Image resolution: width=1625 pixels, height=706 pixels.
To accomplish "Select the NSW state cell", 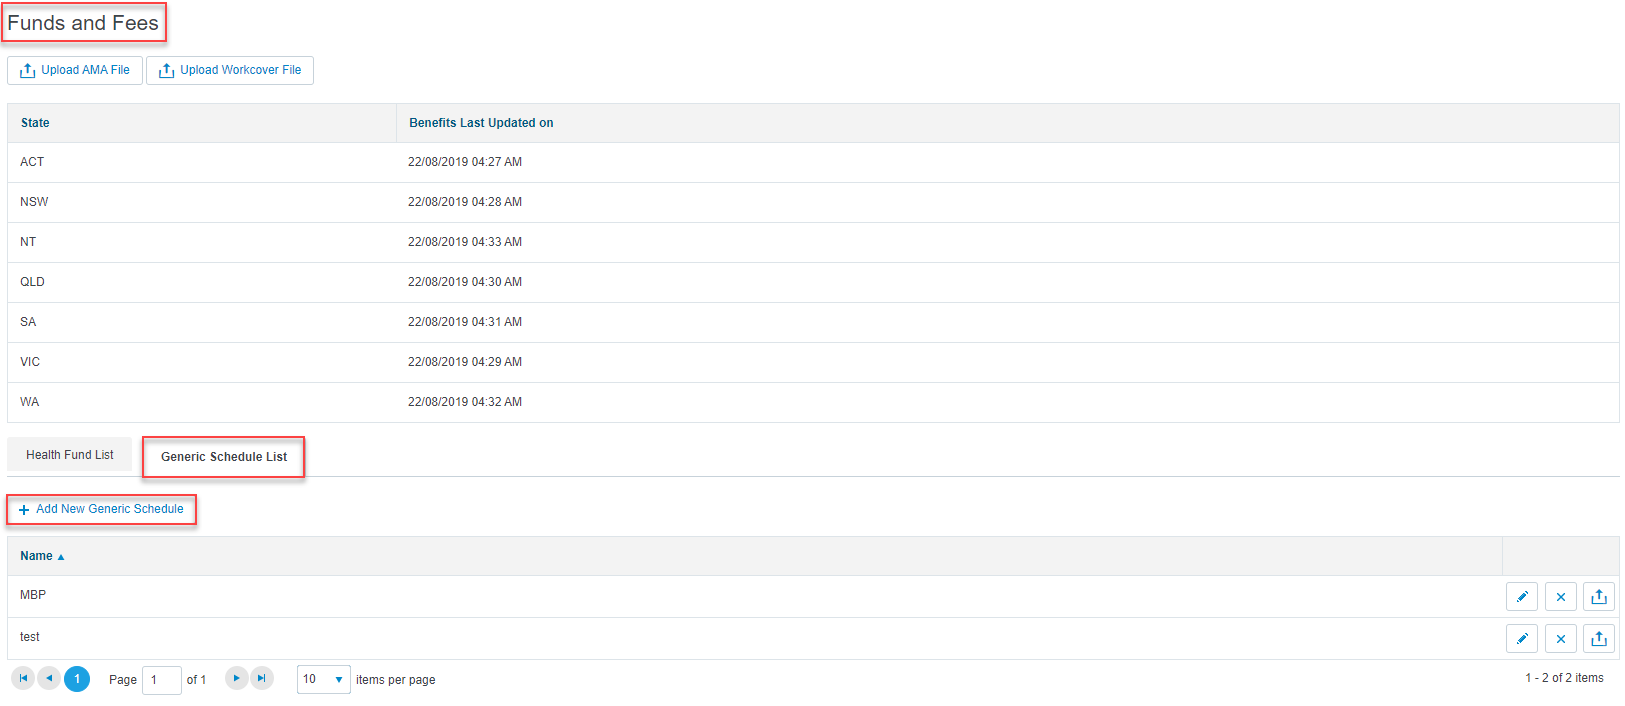I will (x=202, y=202).
